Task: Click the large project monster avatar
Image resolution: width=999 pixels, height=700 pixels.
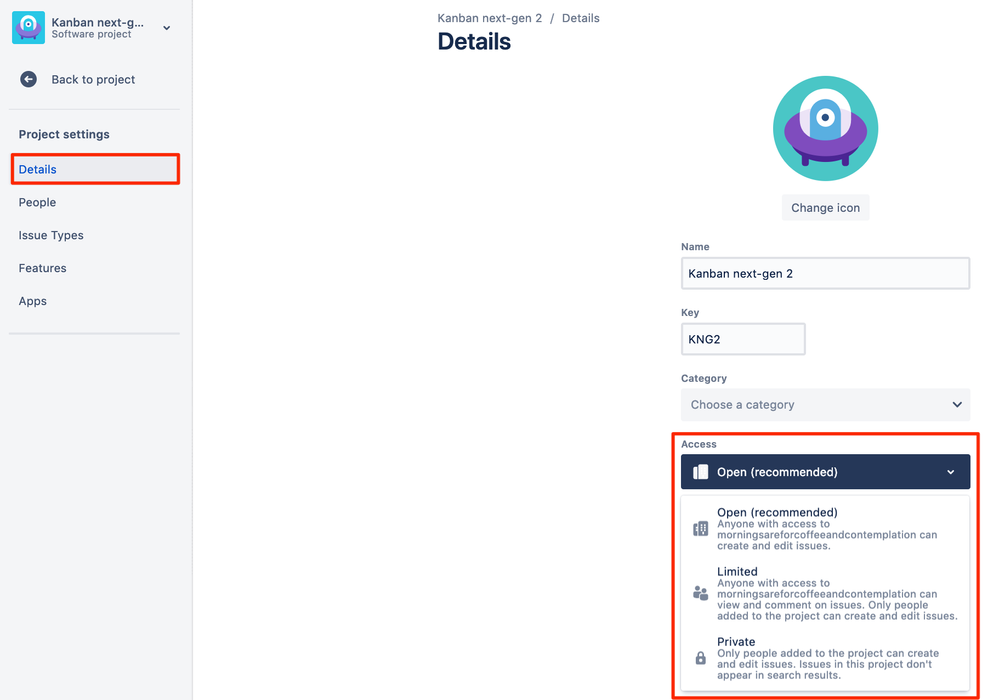Action: point(825,128)
